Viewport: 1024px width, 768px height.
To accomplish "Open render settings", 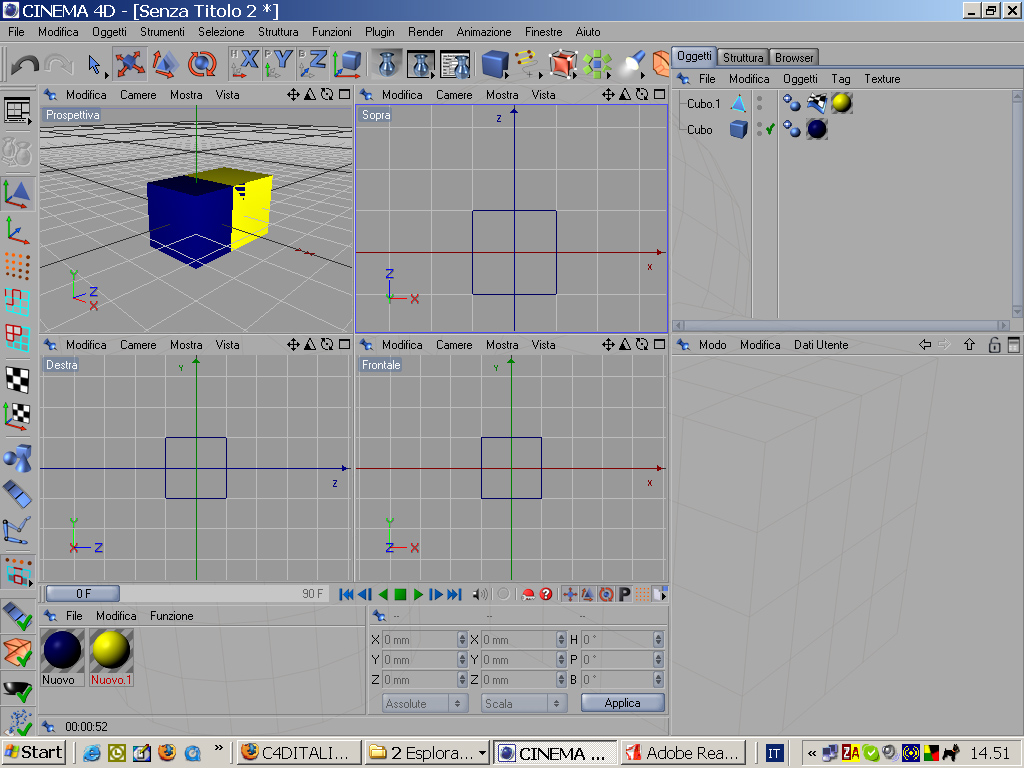I will click(x=455, y=64).
